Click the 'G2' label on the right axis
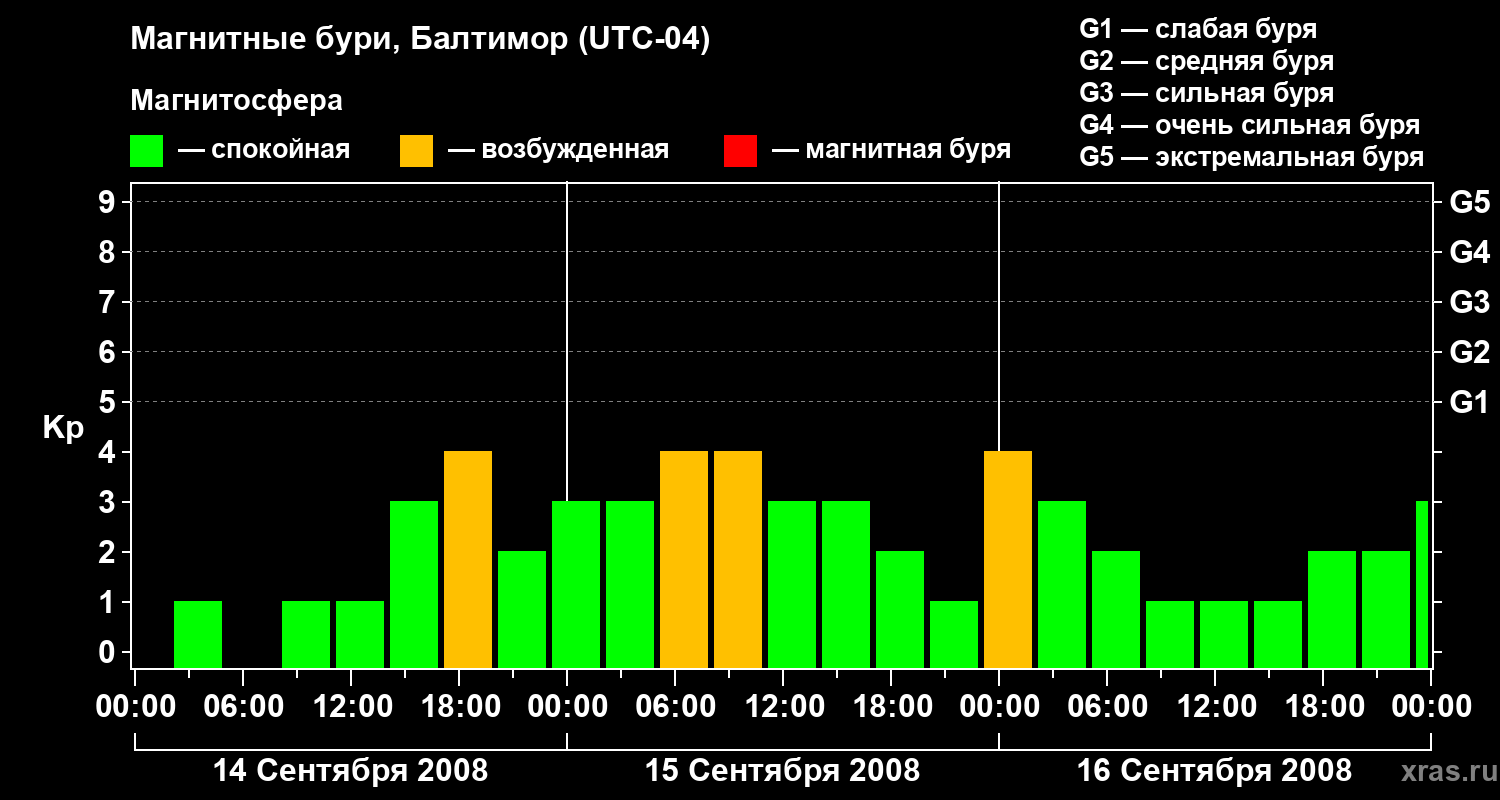The image size is (1500, 800). 1469,352
